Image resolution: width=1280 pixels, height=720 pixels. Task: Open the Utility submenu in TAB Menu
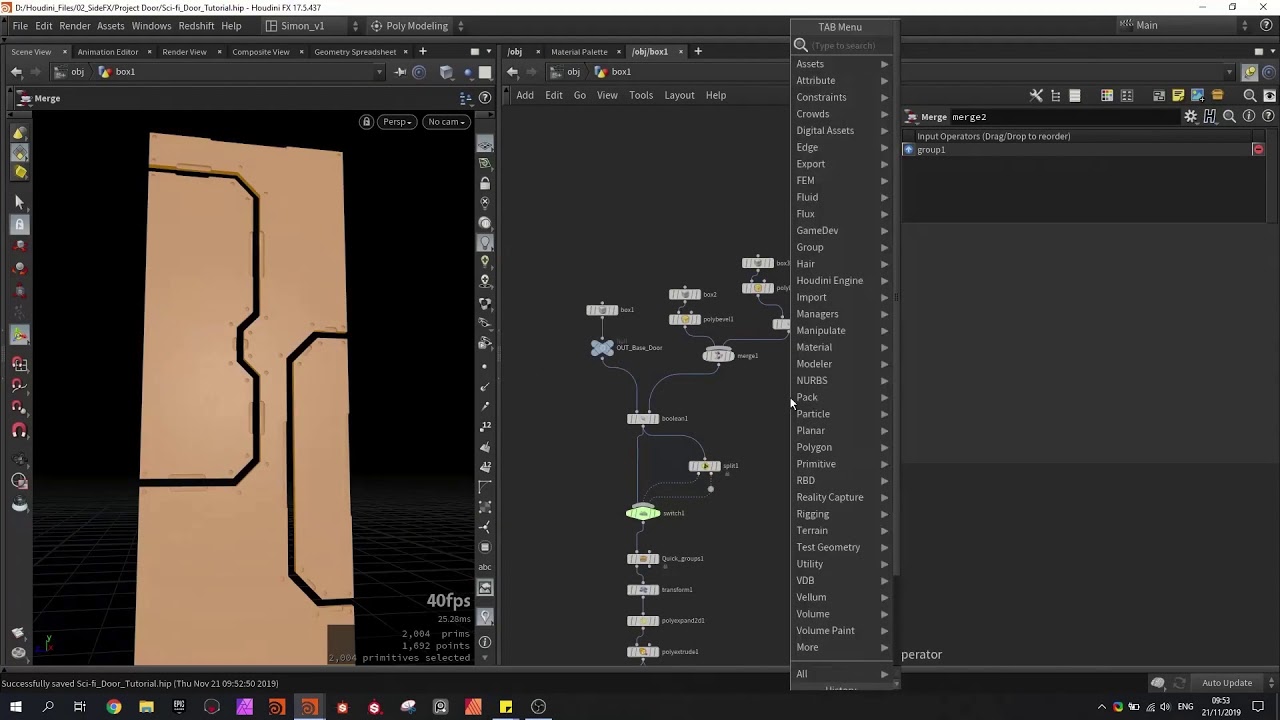[841, 564]
